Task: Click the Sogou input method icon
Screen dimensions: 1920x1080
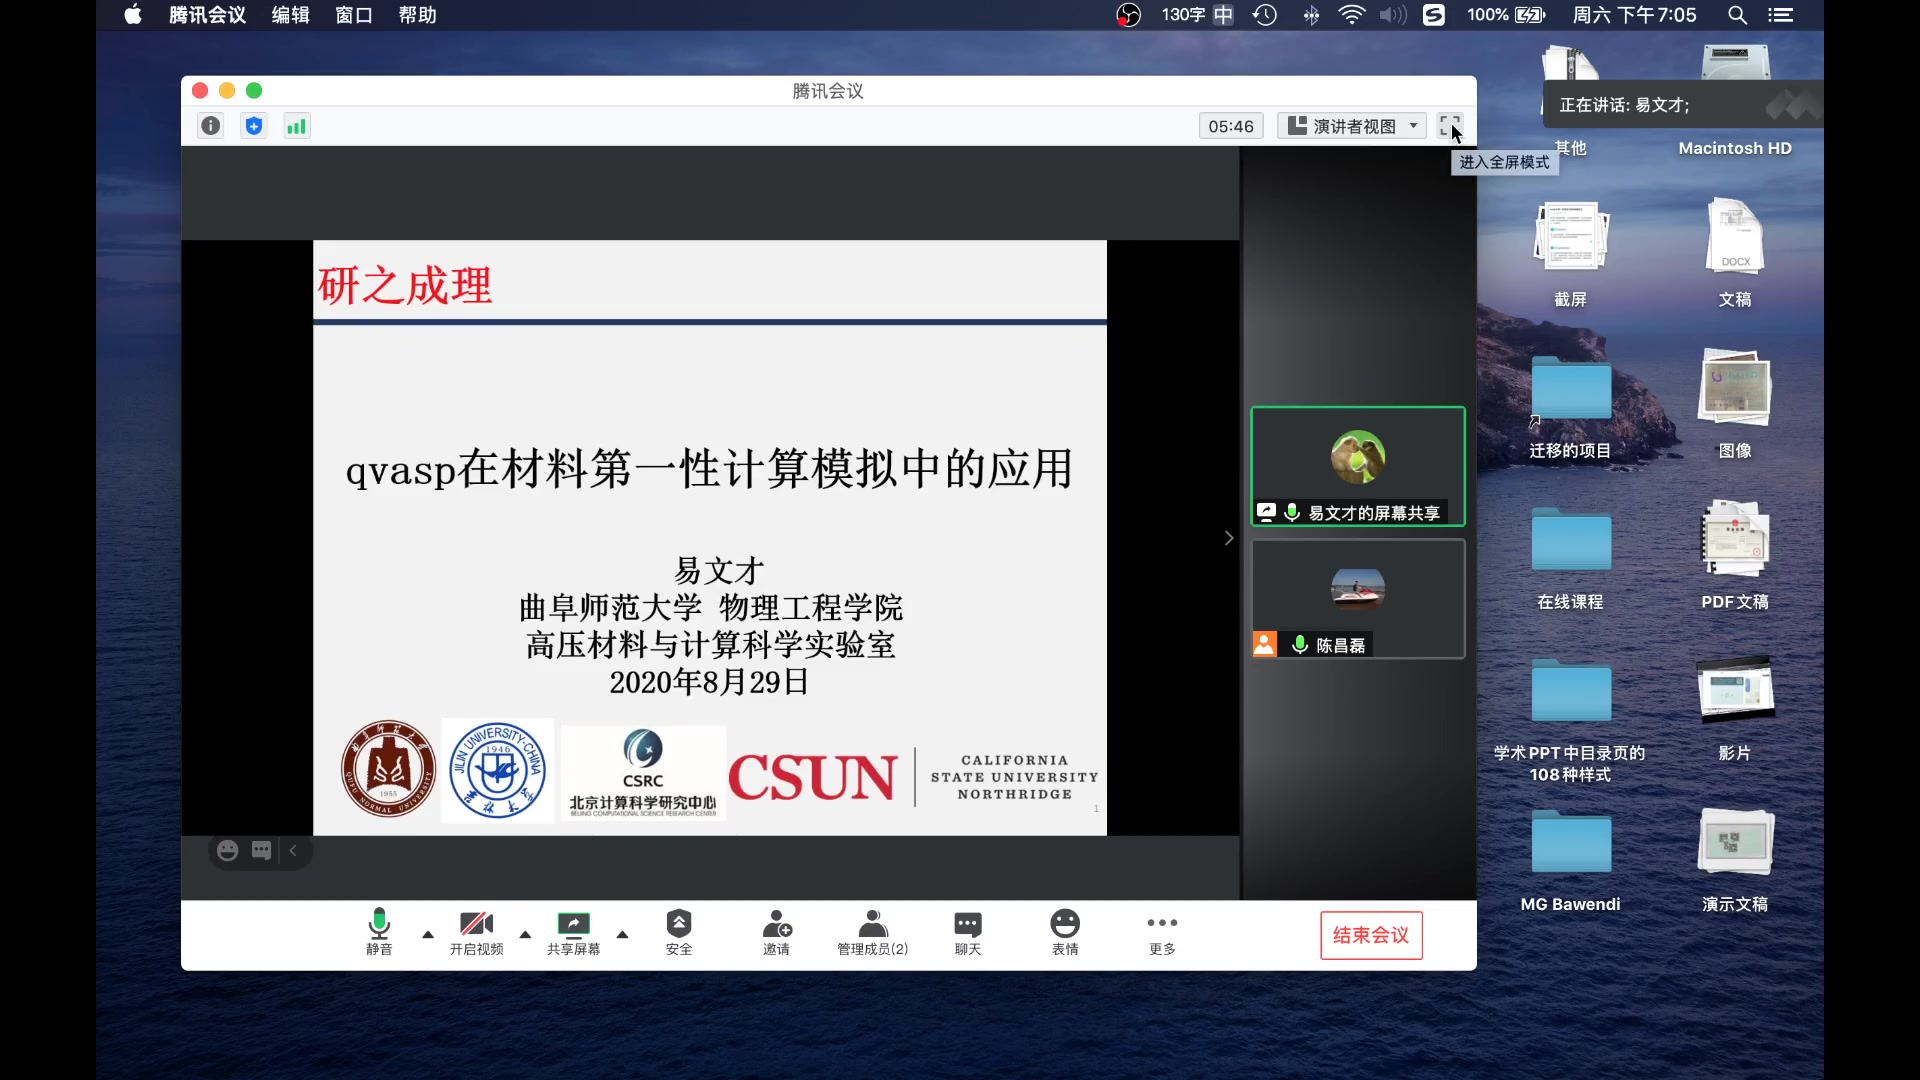Action: tap(1434, 15)
